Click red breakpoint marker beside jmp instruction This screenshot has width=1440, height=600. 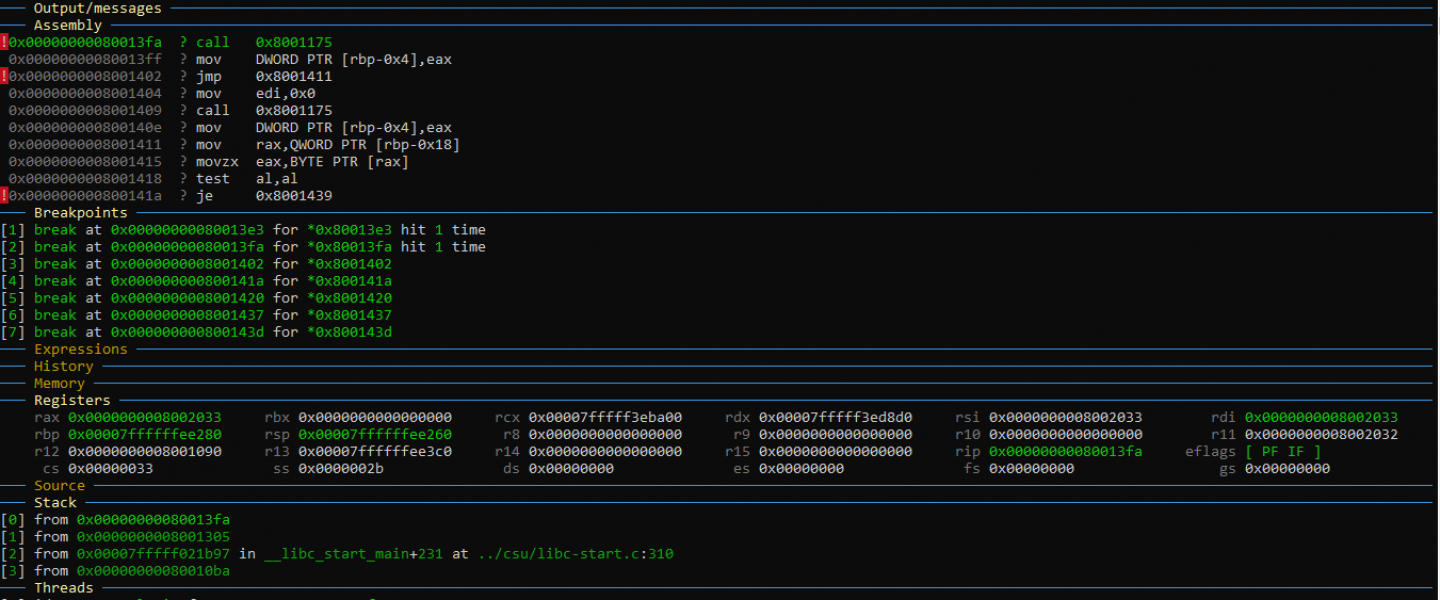(x=4, y=76)
